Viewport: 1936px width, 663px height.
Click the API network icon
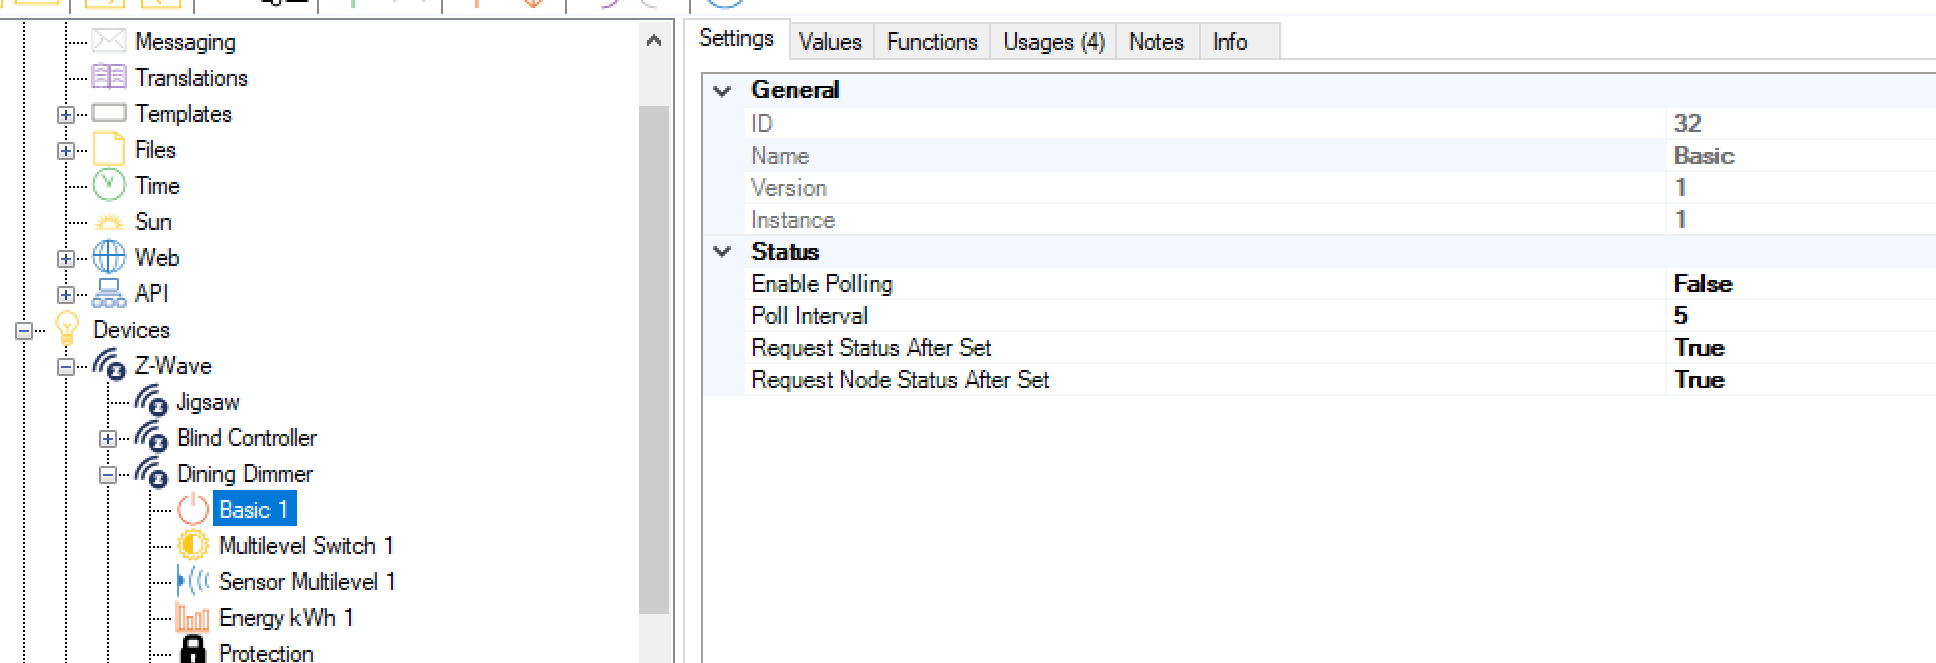coord(109,293)
